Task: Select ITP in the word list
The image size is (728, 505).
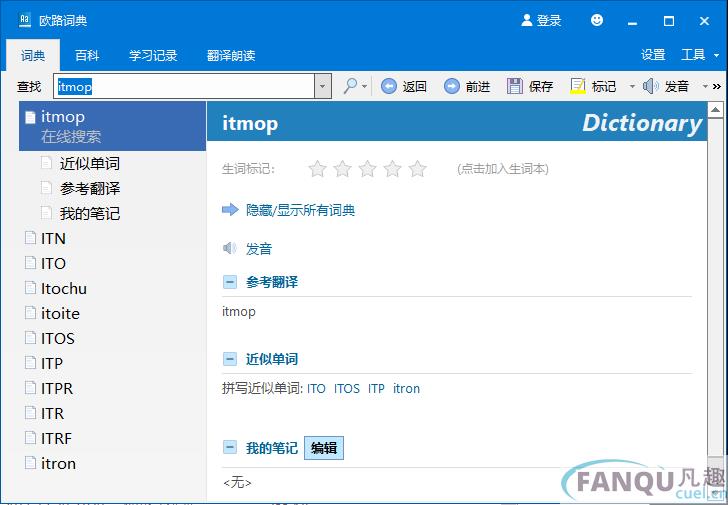Action: pos(52,363)
